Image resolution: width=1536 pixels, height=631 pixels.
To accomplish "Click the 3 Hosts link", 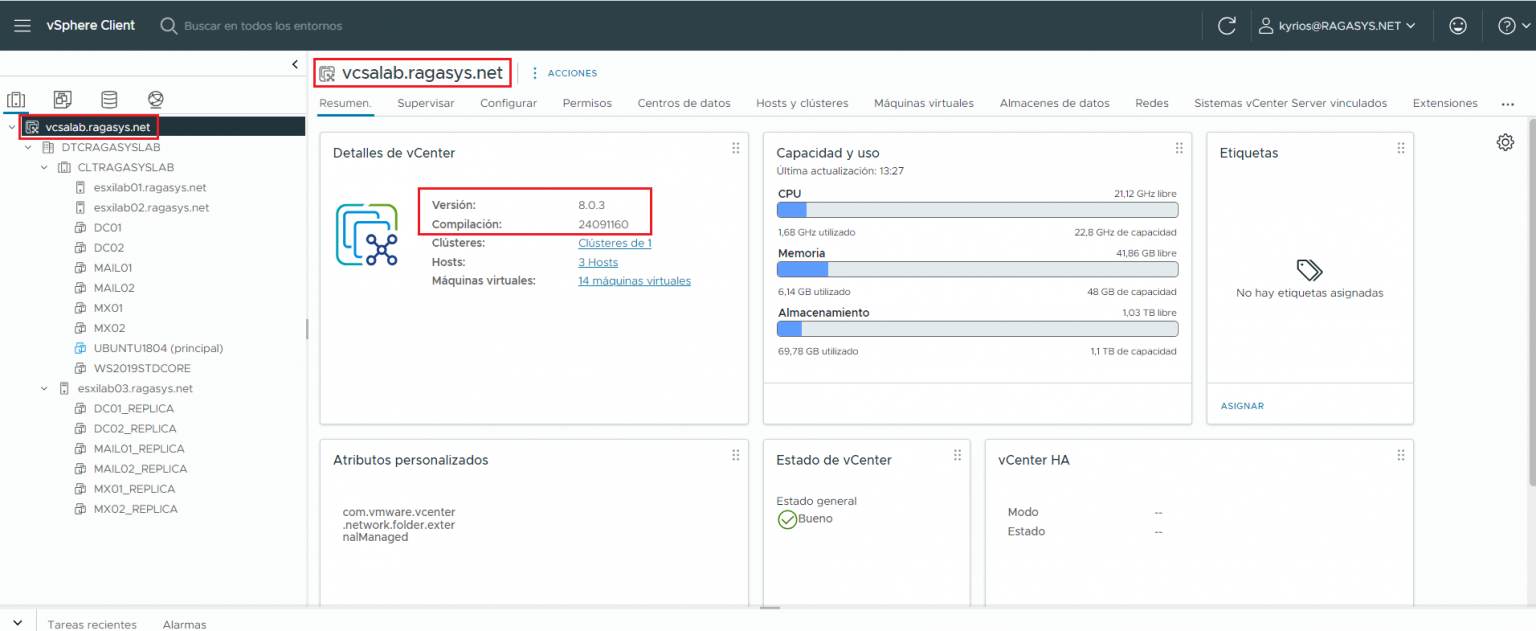I will 598,262.
